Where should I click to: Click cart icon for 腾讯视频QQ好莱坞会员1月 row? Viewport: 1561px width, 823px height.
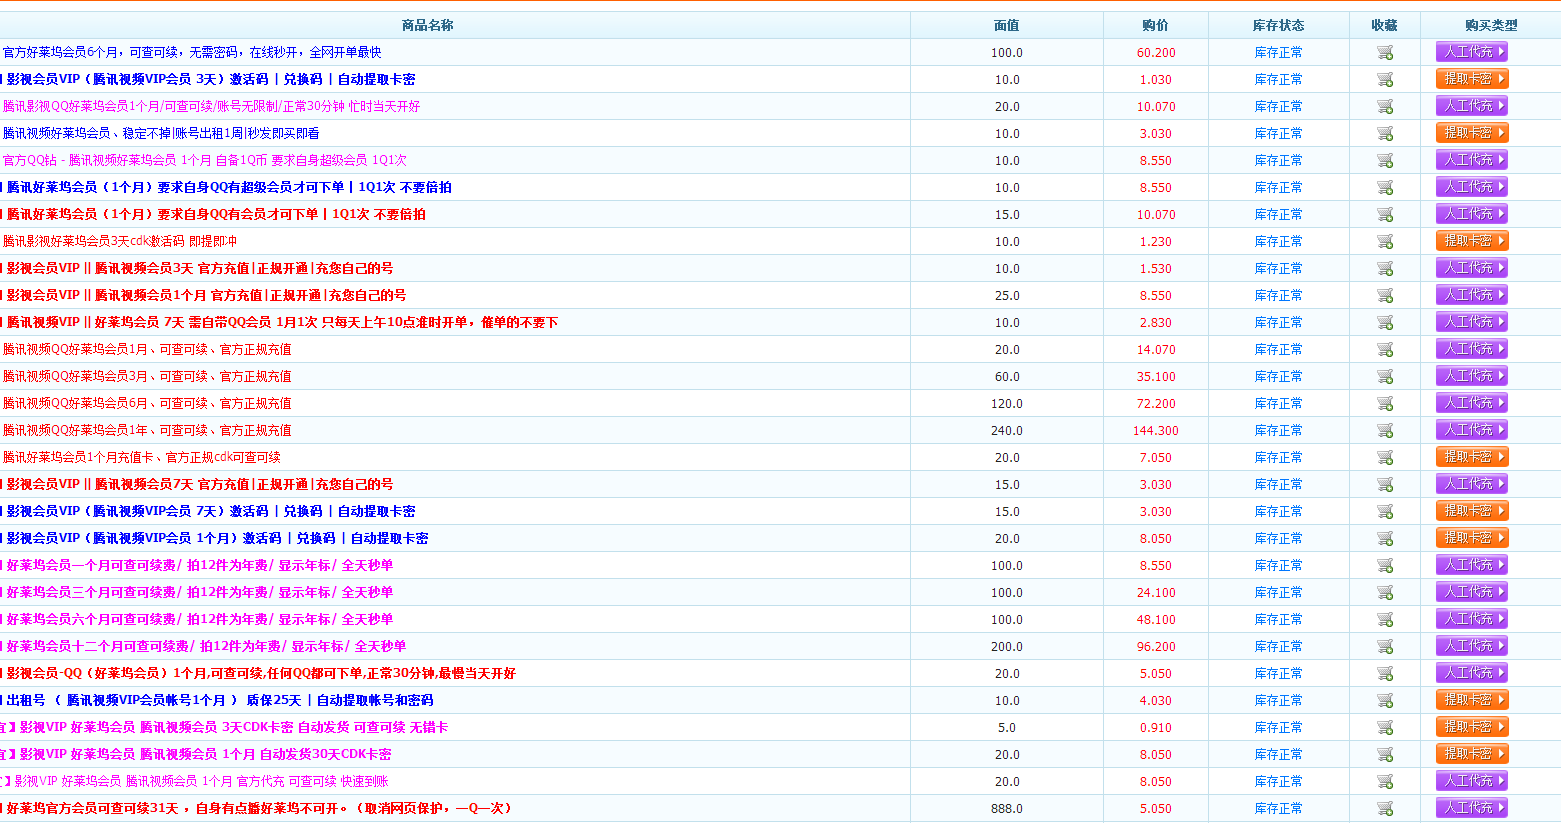[x=1385, y=349]
